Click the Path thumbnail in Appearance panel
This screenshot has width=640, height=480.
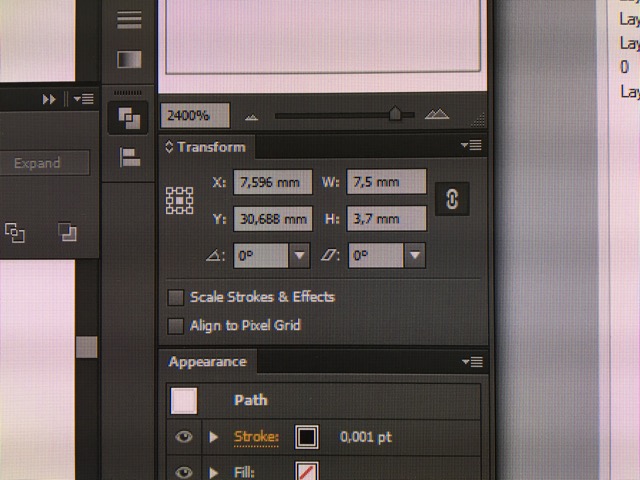184,401
